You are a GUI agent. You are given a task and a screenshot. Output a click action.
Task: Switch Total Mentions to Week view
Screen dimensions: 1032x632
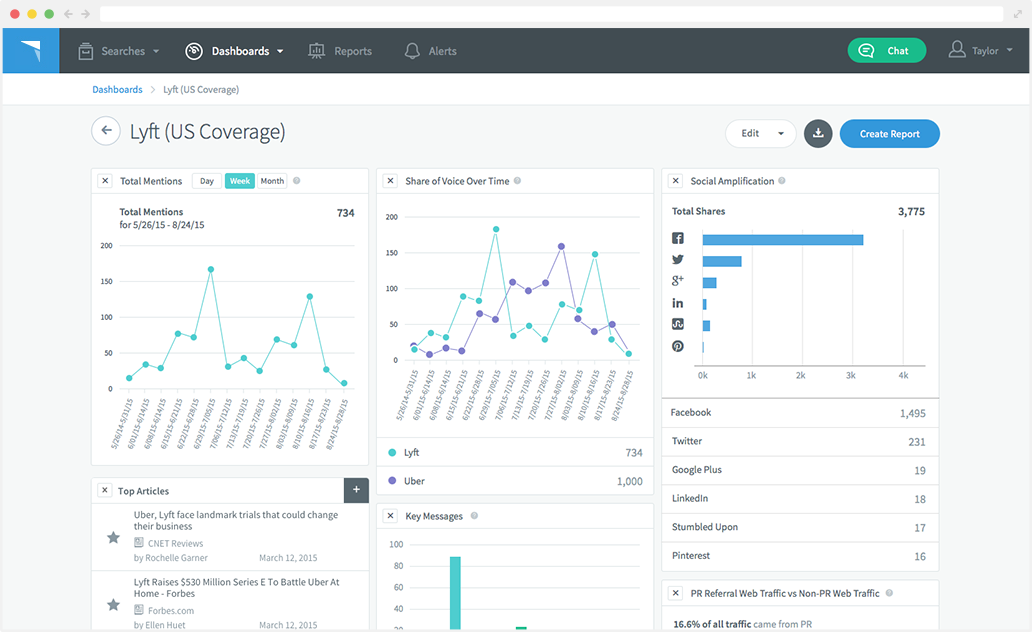(240, 181)
